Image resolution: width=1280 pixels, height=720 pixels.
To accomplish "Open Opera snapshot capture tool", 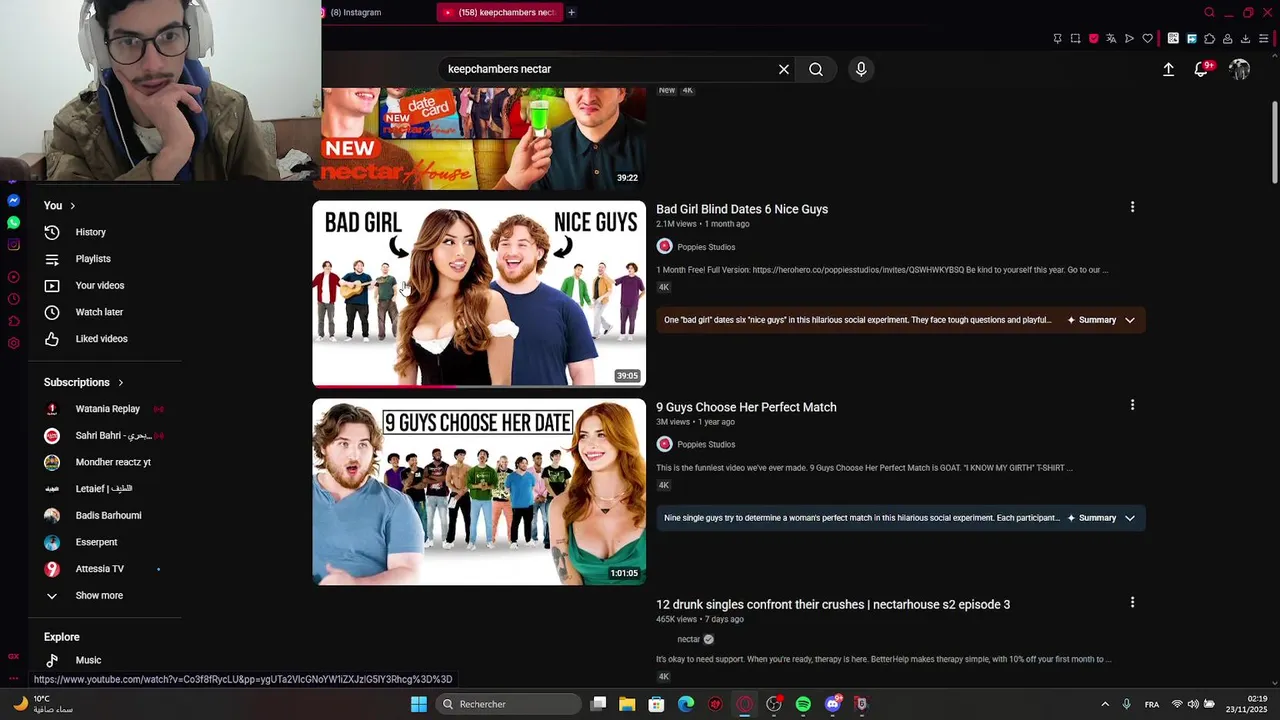I will pyautogui.click(x=1075, y=39).
